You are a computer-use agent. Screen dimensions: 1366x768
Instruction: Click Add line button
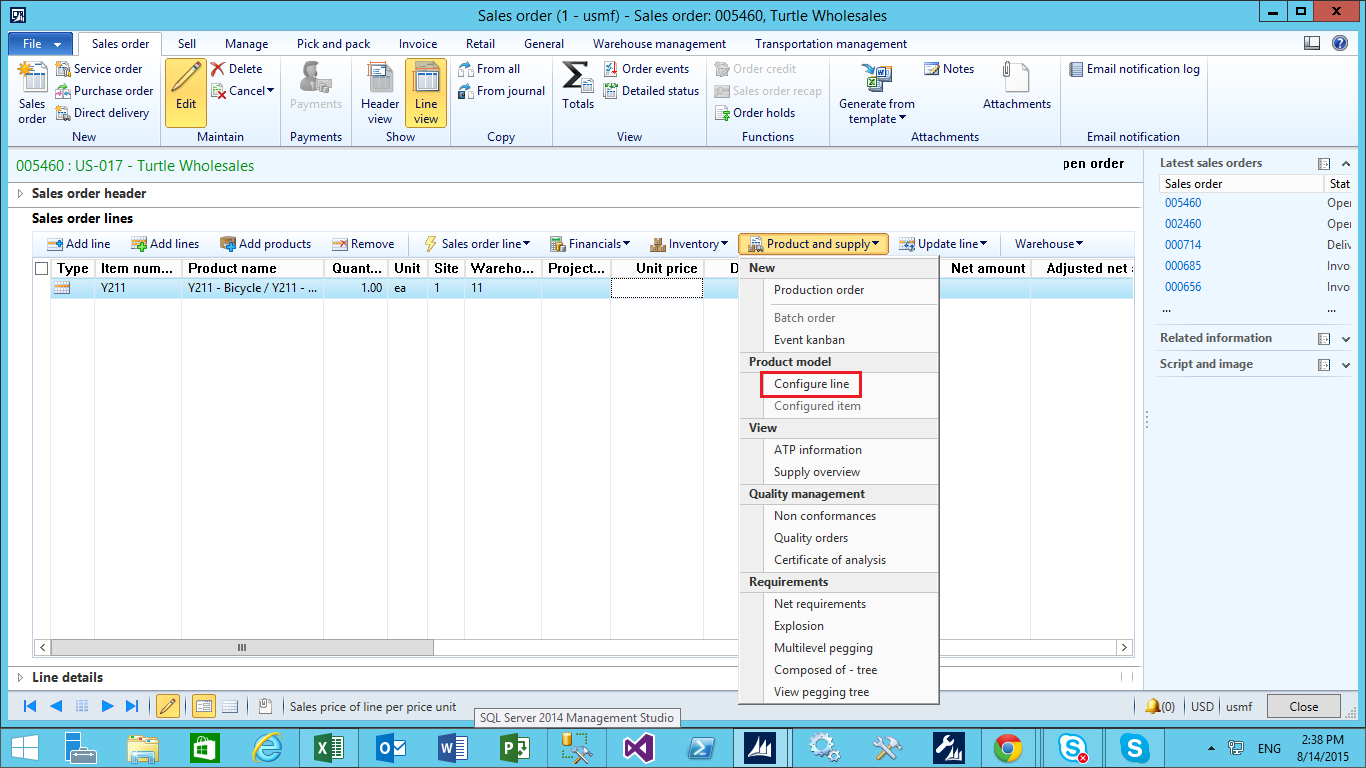pyautogui.click(x=79, y=244)
